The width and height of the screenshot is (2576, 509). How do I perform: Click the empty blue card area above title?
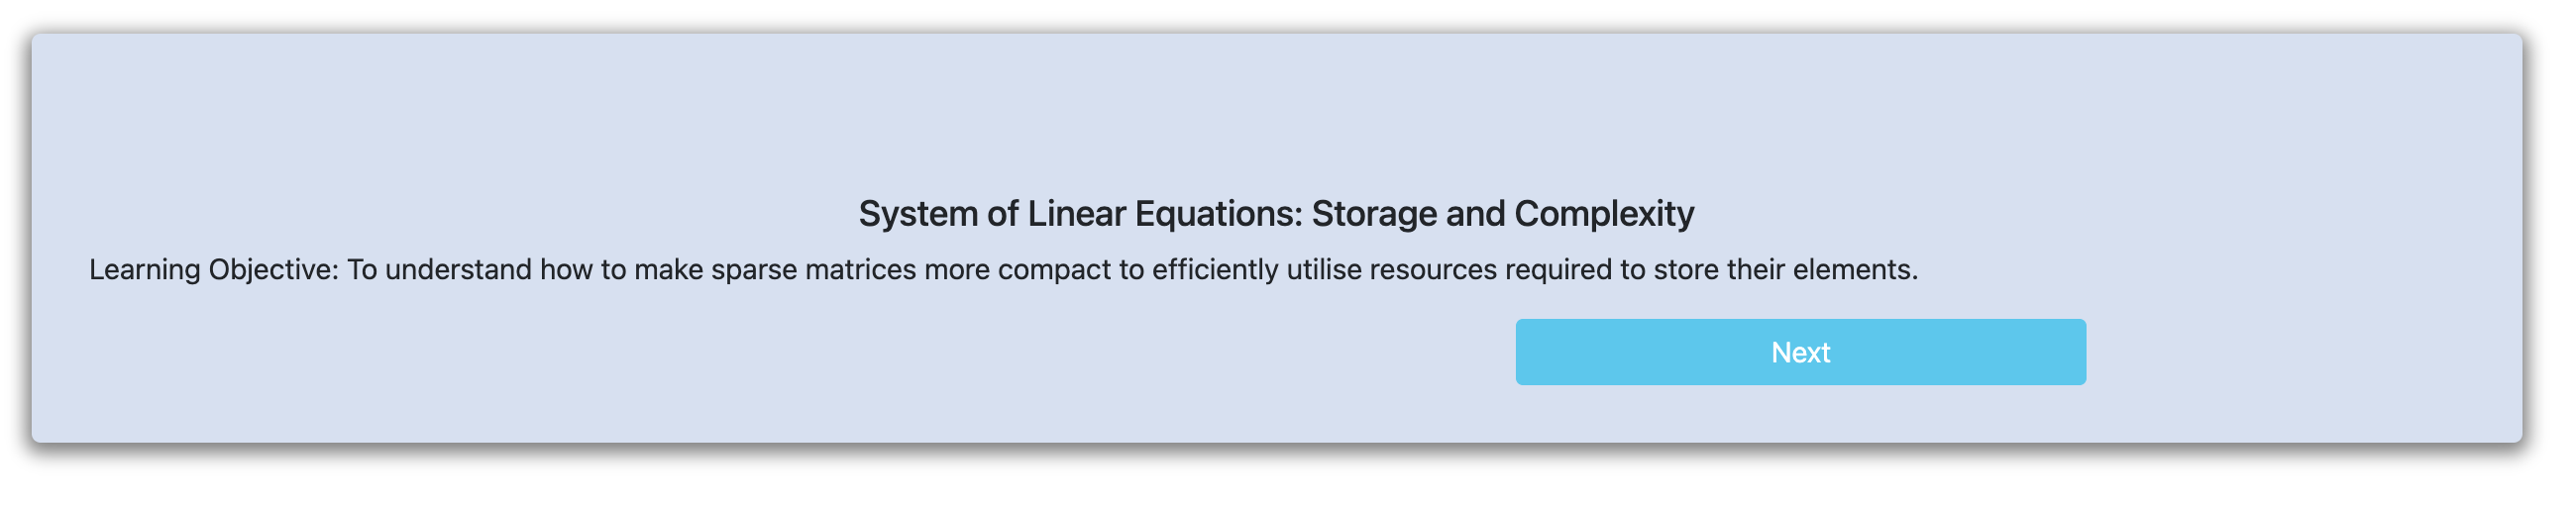tap(1276, 110)
